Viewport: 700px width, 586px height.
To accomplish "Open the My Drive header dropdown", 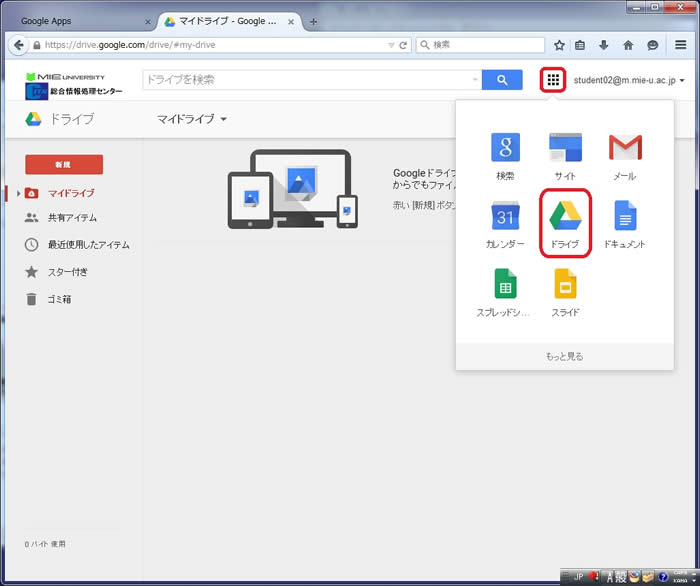I will pyautogui.click(x=192, y=119).
